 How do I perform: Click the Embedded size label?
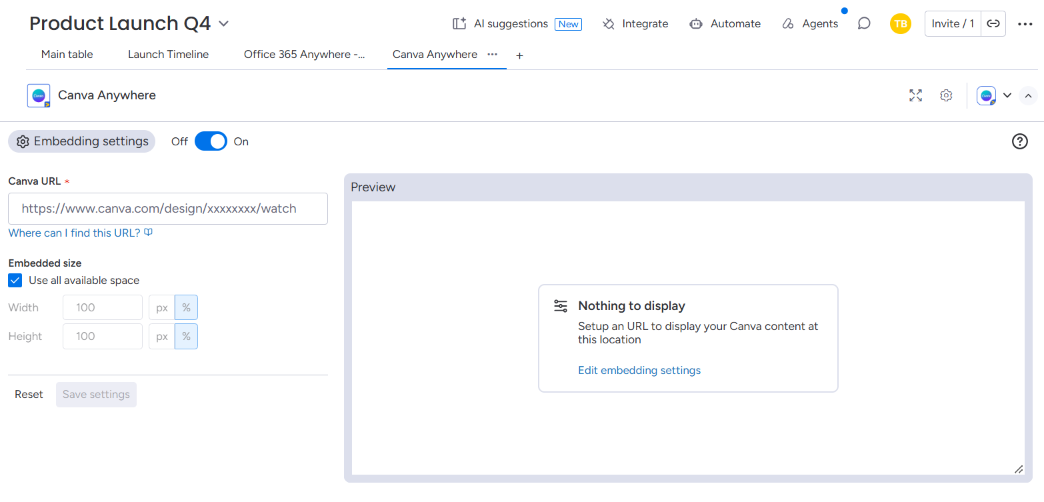(45, 263)
